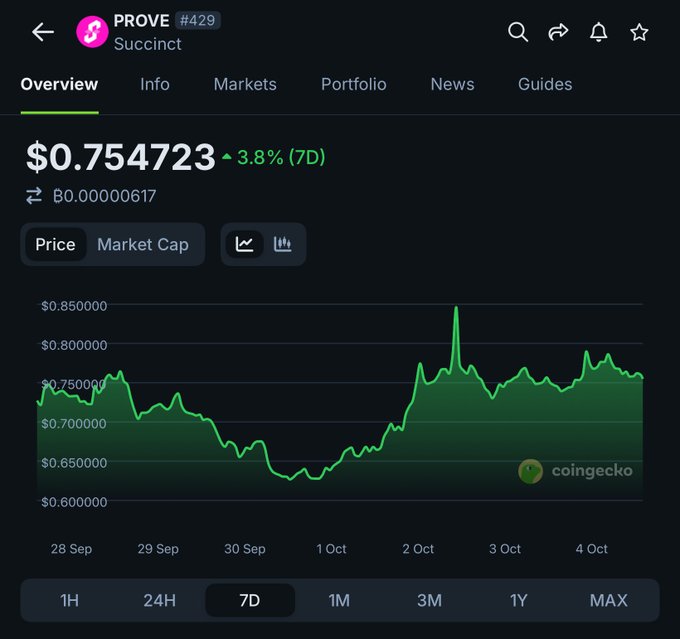The width and height of the screenshot is (680, 639).
Task: Choose the 1M time range
Action: point(339,600)
